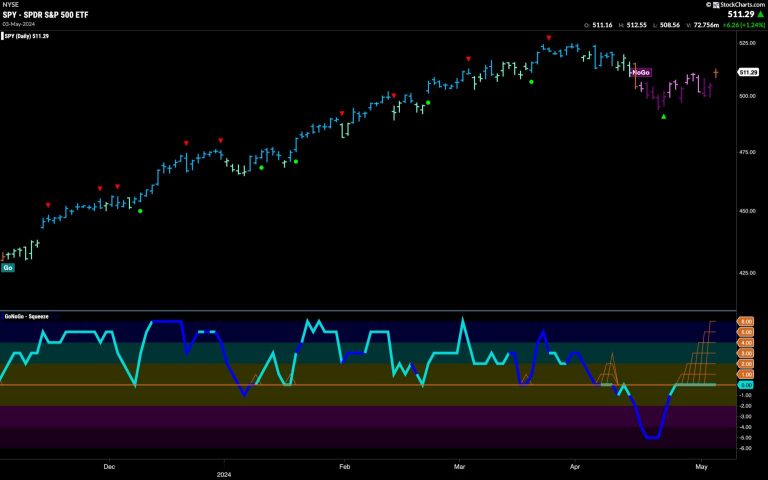Click the green dot marker in late February
The image size is (768, 480).
click(x=428, y=102)
